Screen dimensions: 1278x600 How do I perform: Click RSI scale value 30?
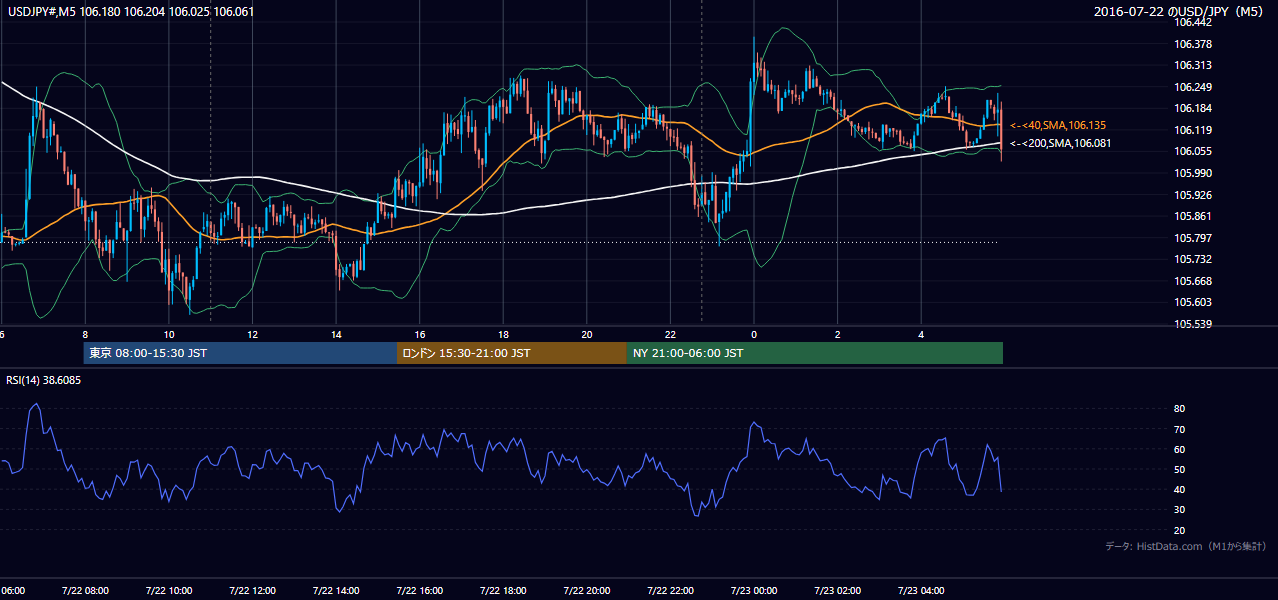[x=1180, y=510]
